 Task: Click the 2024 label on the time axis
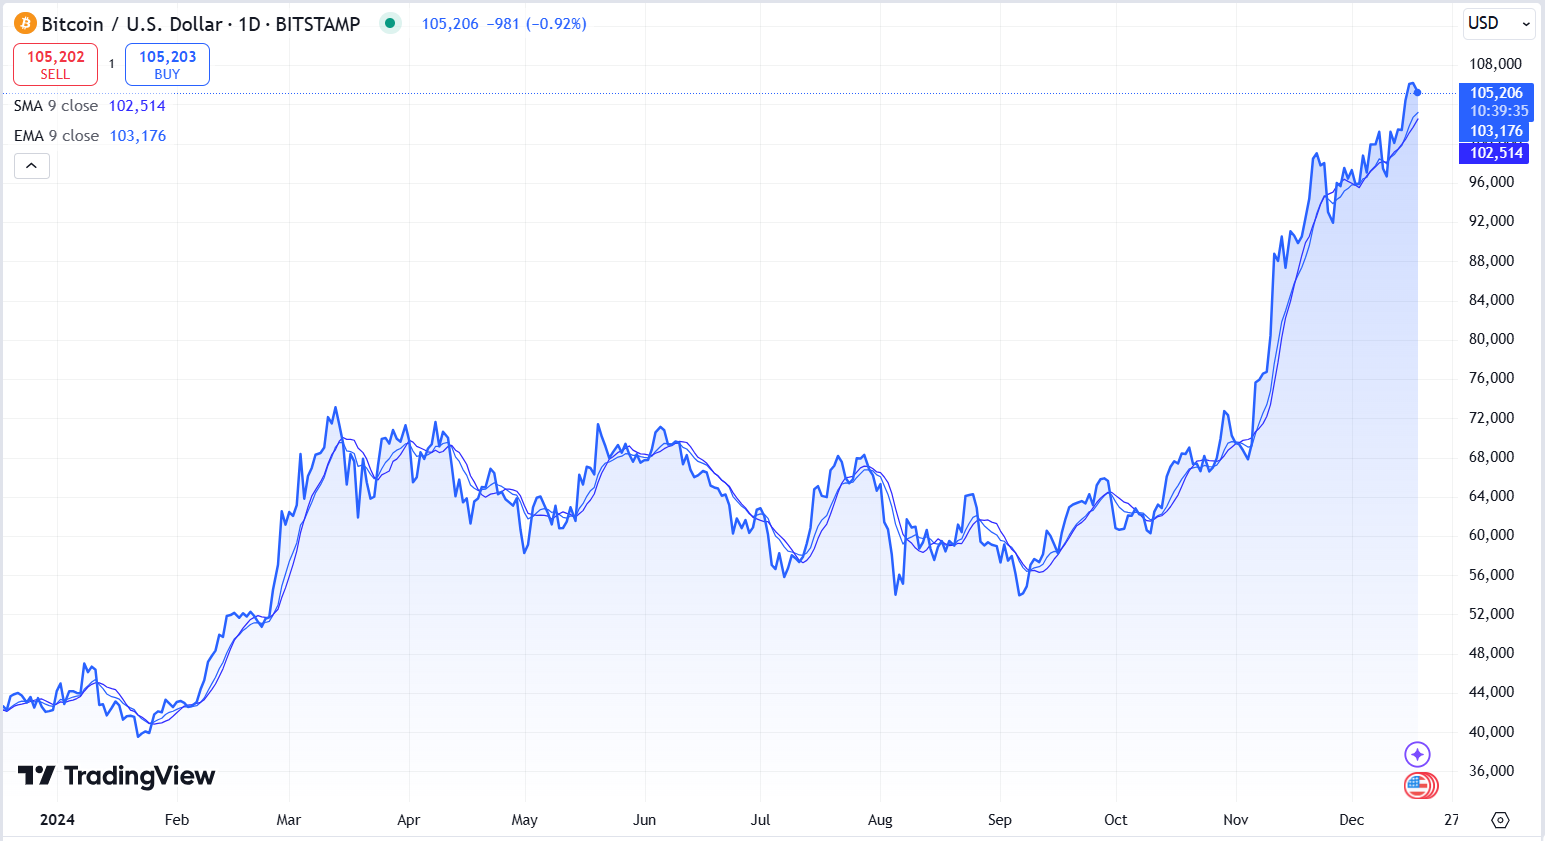coord(57,820)
